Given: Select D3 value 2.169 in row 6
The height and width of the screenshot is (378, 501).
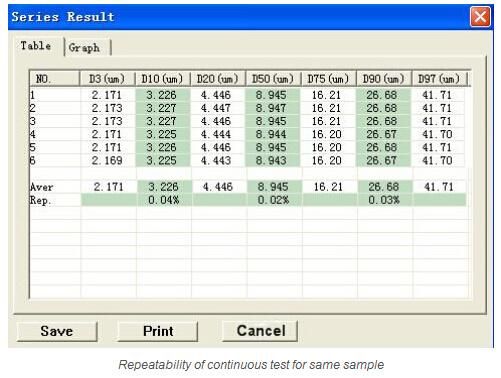Looking at the screenshot, I should coord(107,160).
